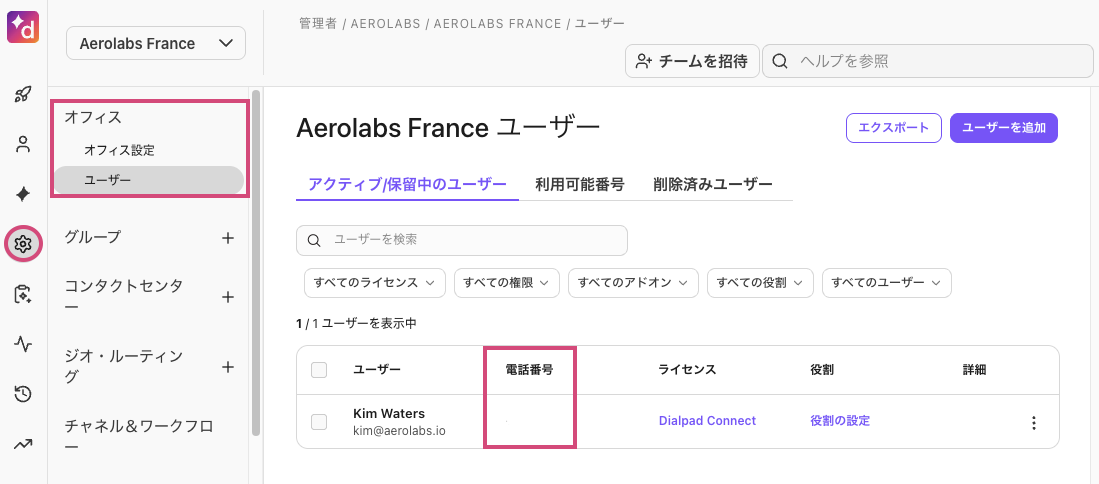Click the ユーザーを検索 search field
The width and height of the screenshot is (1099, 484).
[x=462, y=240]
